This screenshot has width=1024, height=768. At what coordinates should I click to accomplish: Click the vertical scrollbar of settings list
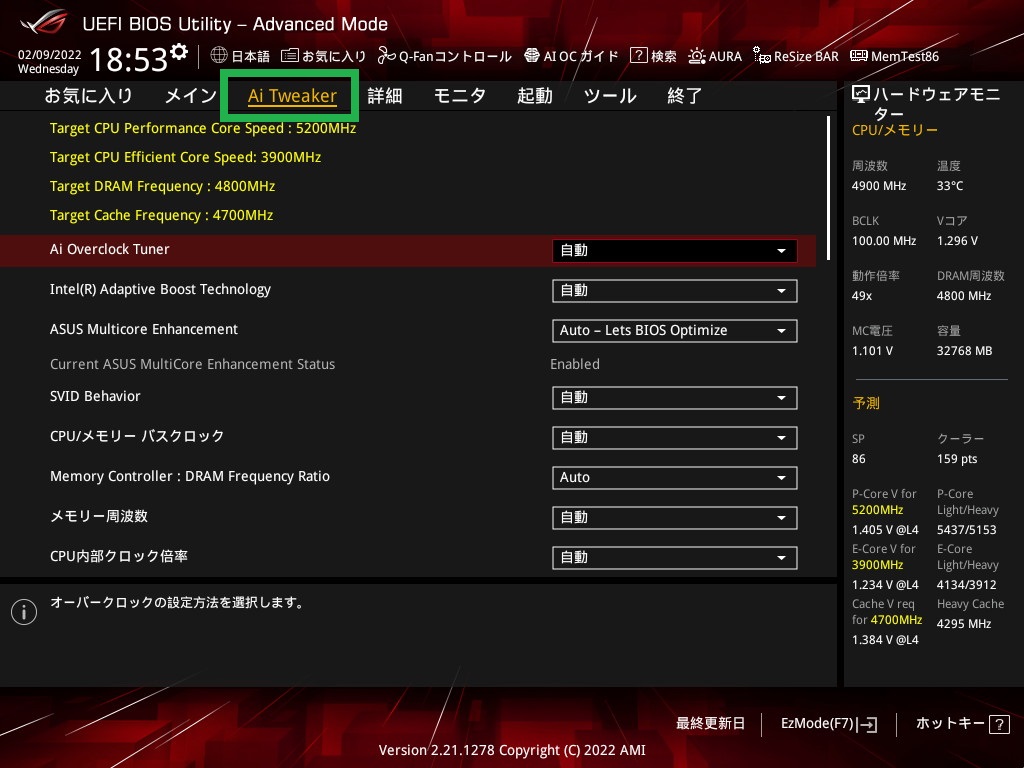tap(828, 188)
